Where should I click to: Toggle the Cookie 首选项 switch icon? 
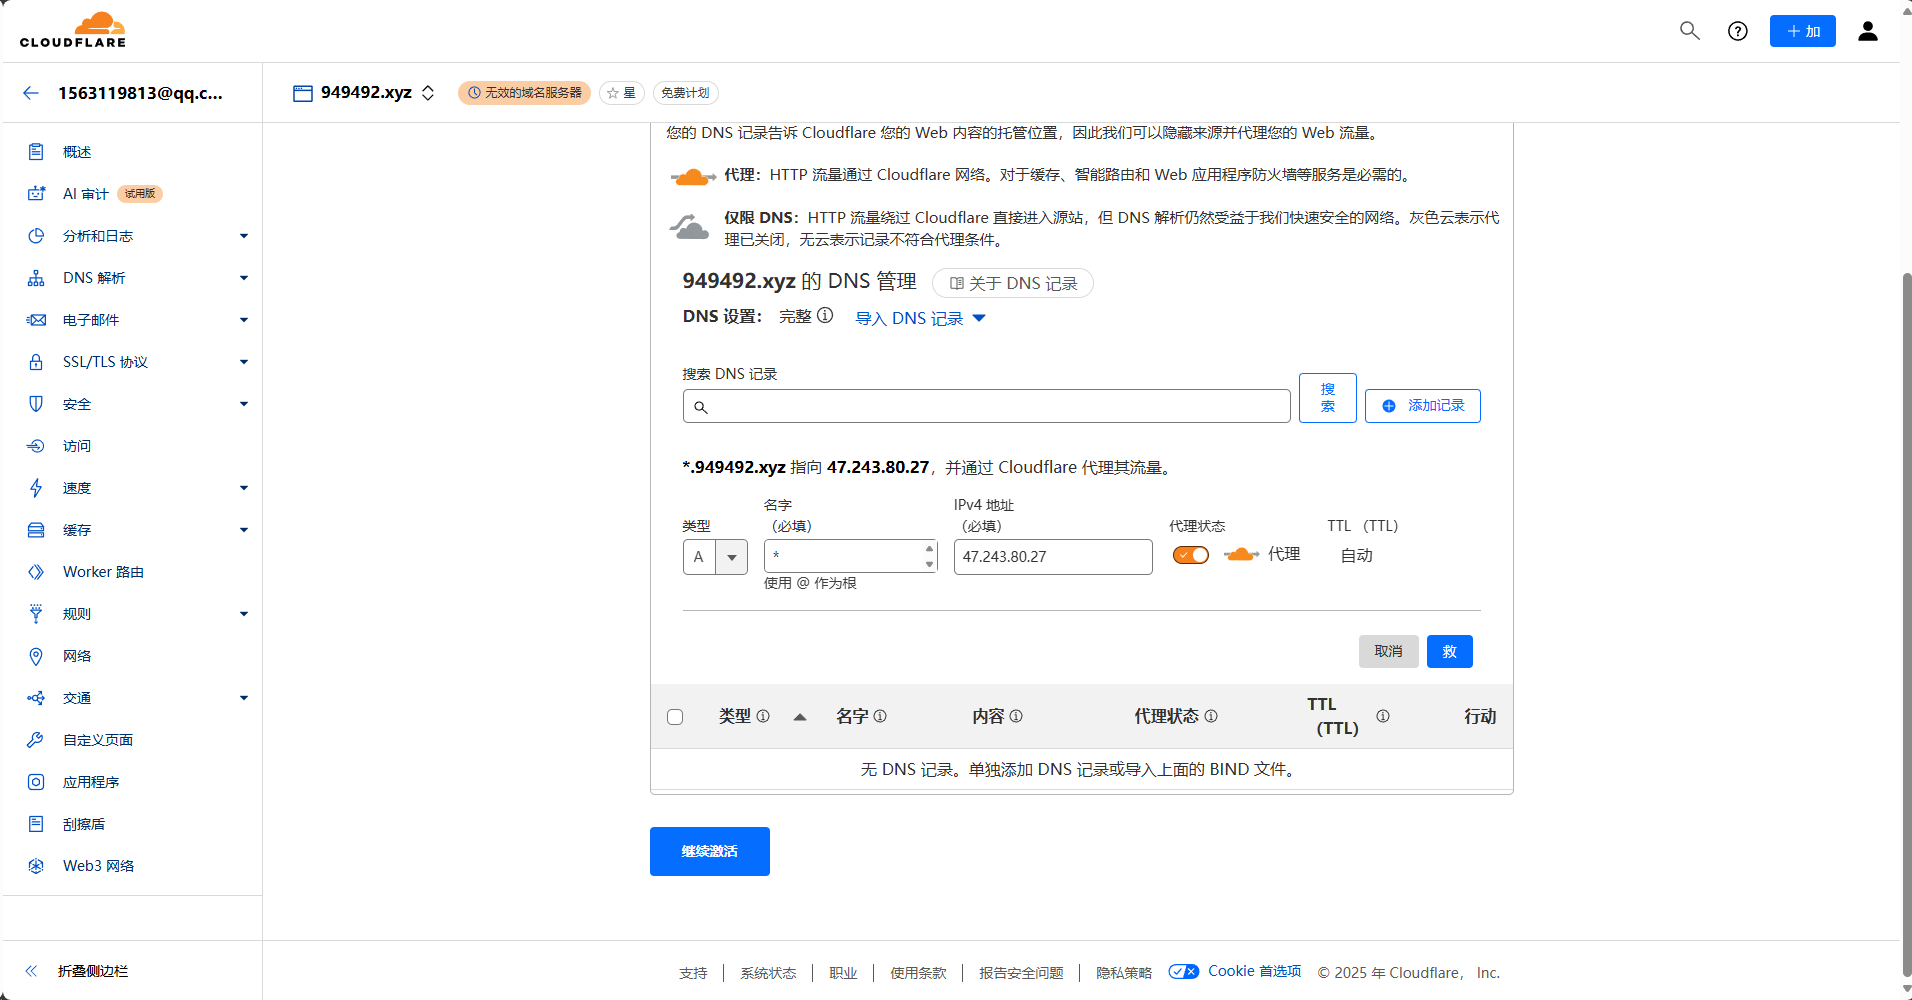tap(1184, 971)
